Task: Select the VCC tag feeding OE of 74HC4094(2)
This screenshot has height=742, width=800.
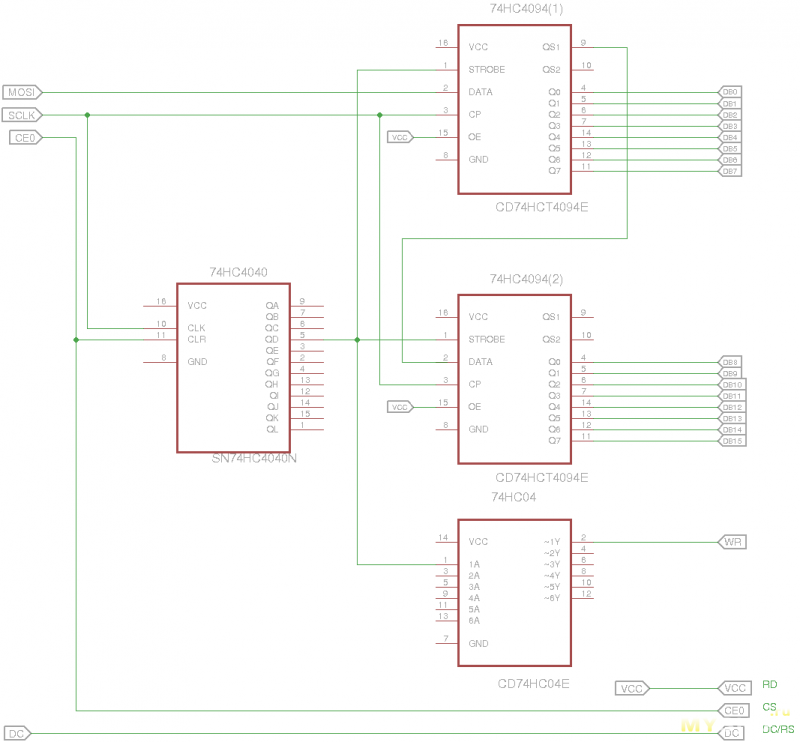Action: [400, 407]
